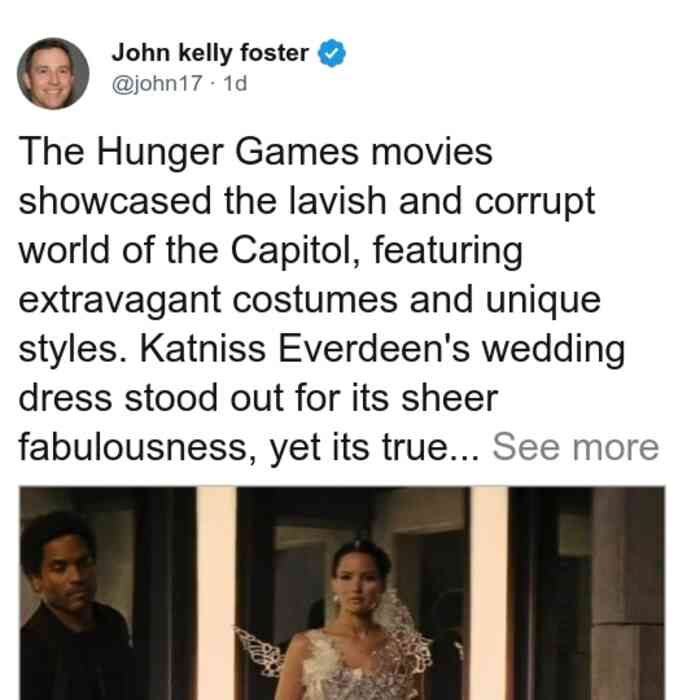The width and height of the screenshot is (700, 700).
Task: Click 'dress stood out' in the post
Action: 151,397
